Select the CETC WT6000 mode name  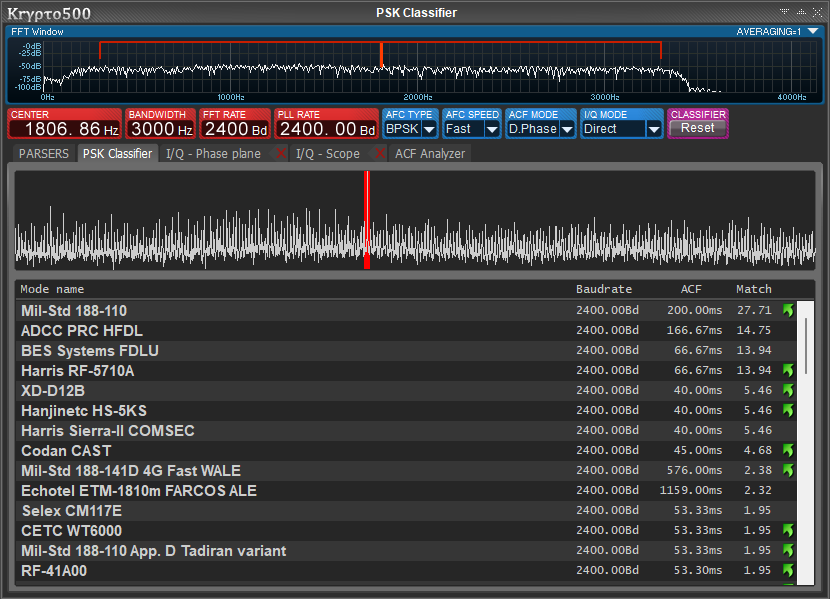coord(71,530)
